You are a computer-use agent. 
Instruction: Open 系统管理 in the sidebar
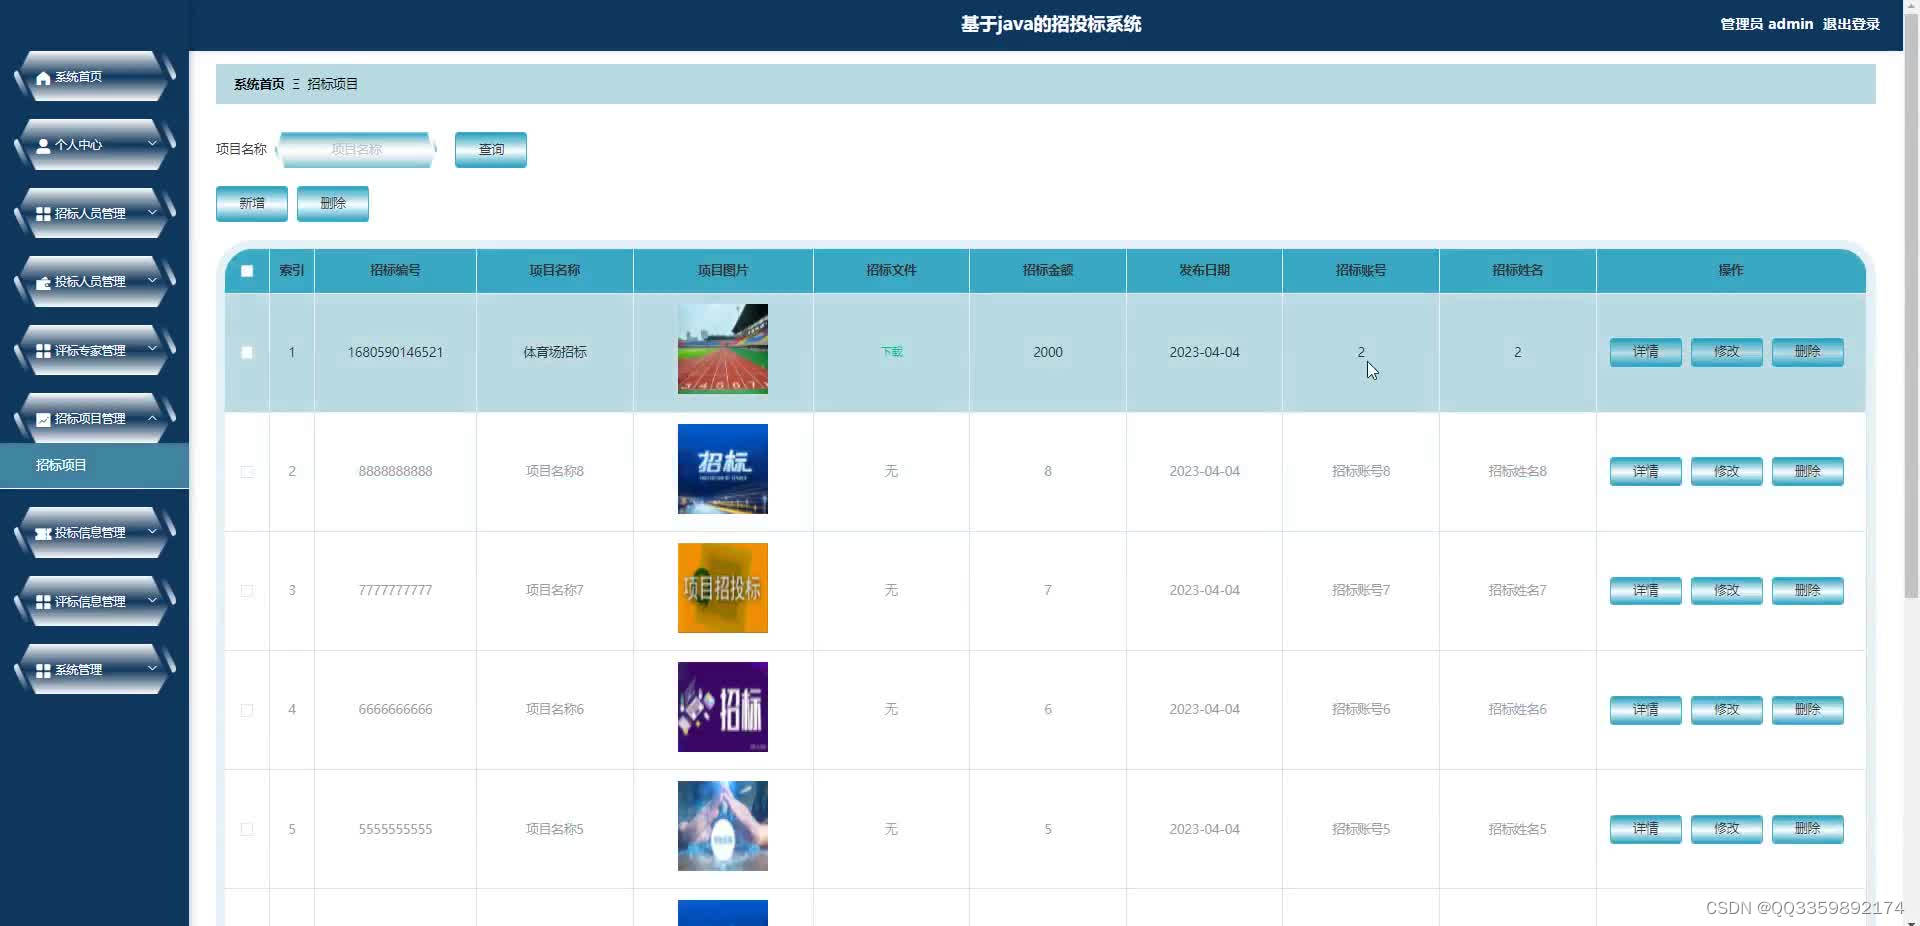95,670
